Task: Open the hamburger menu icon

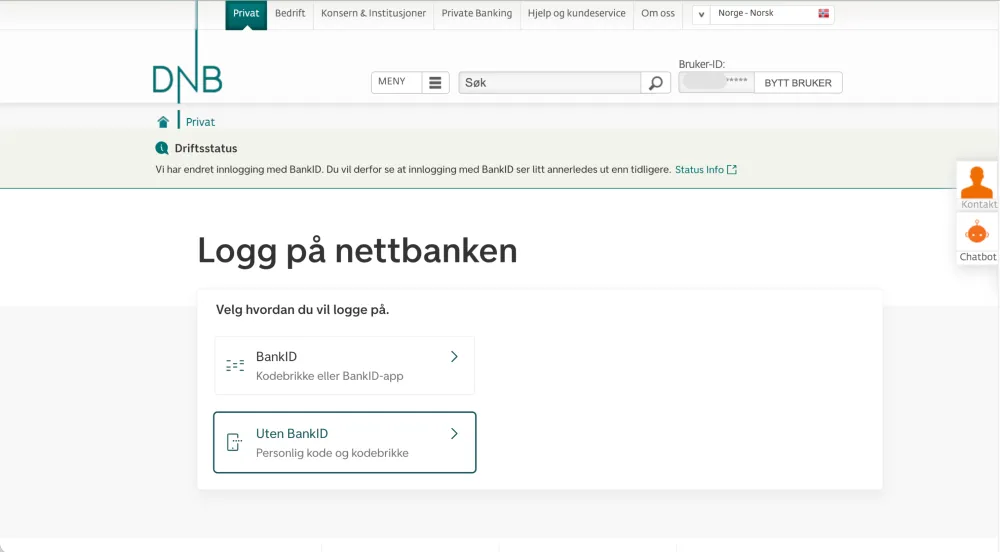Action: point(435,83)
